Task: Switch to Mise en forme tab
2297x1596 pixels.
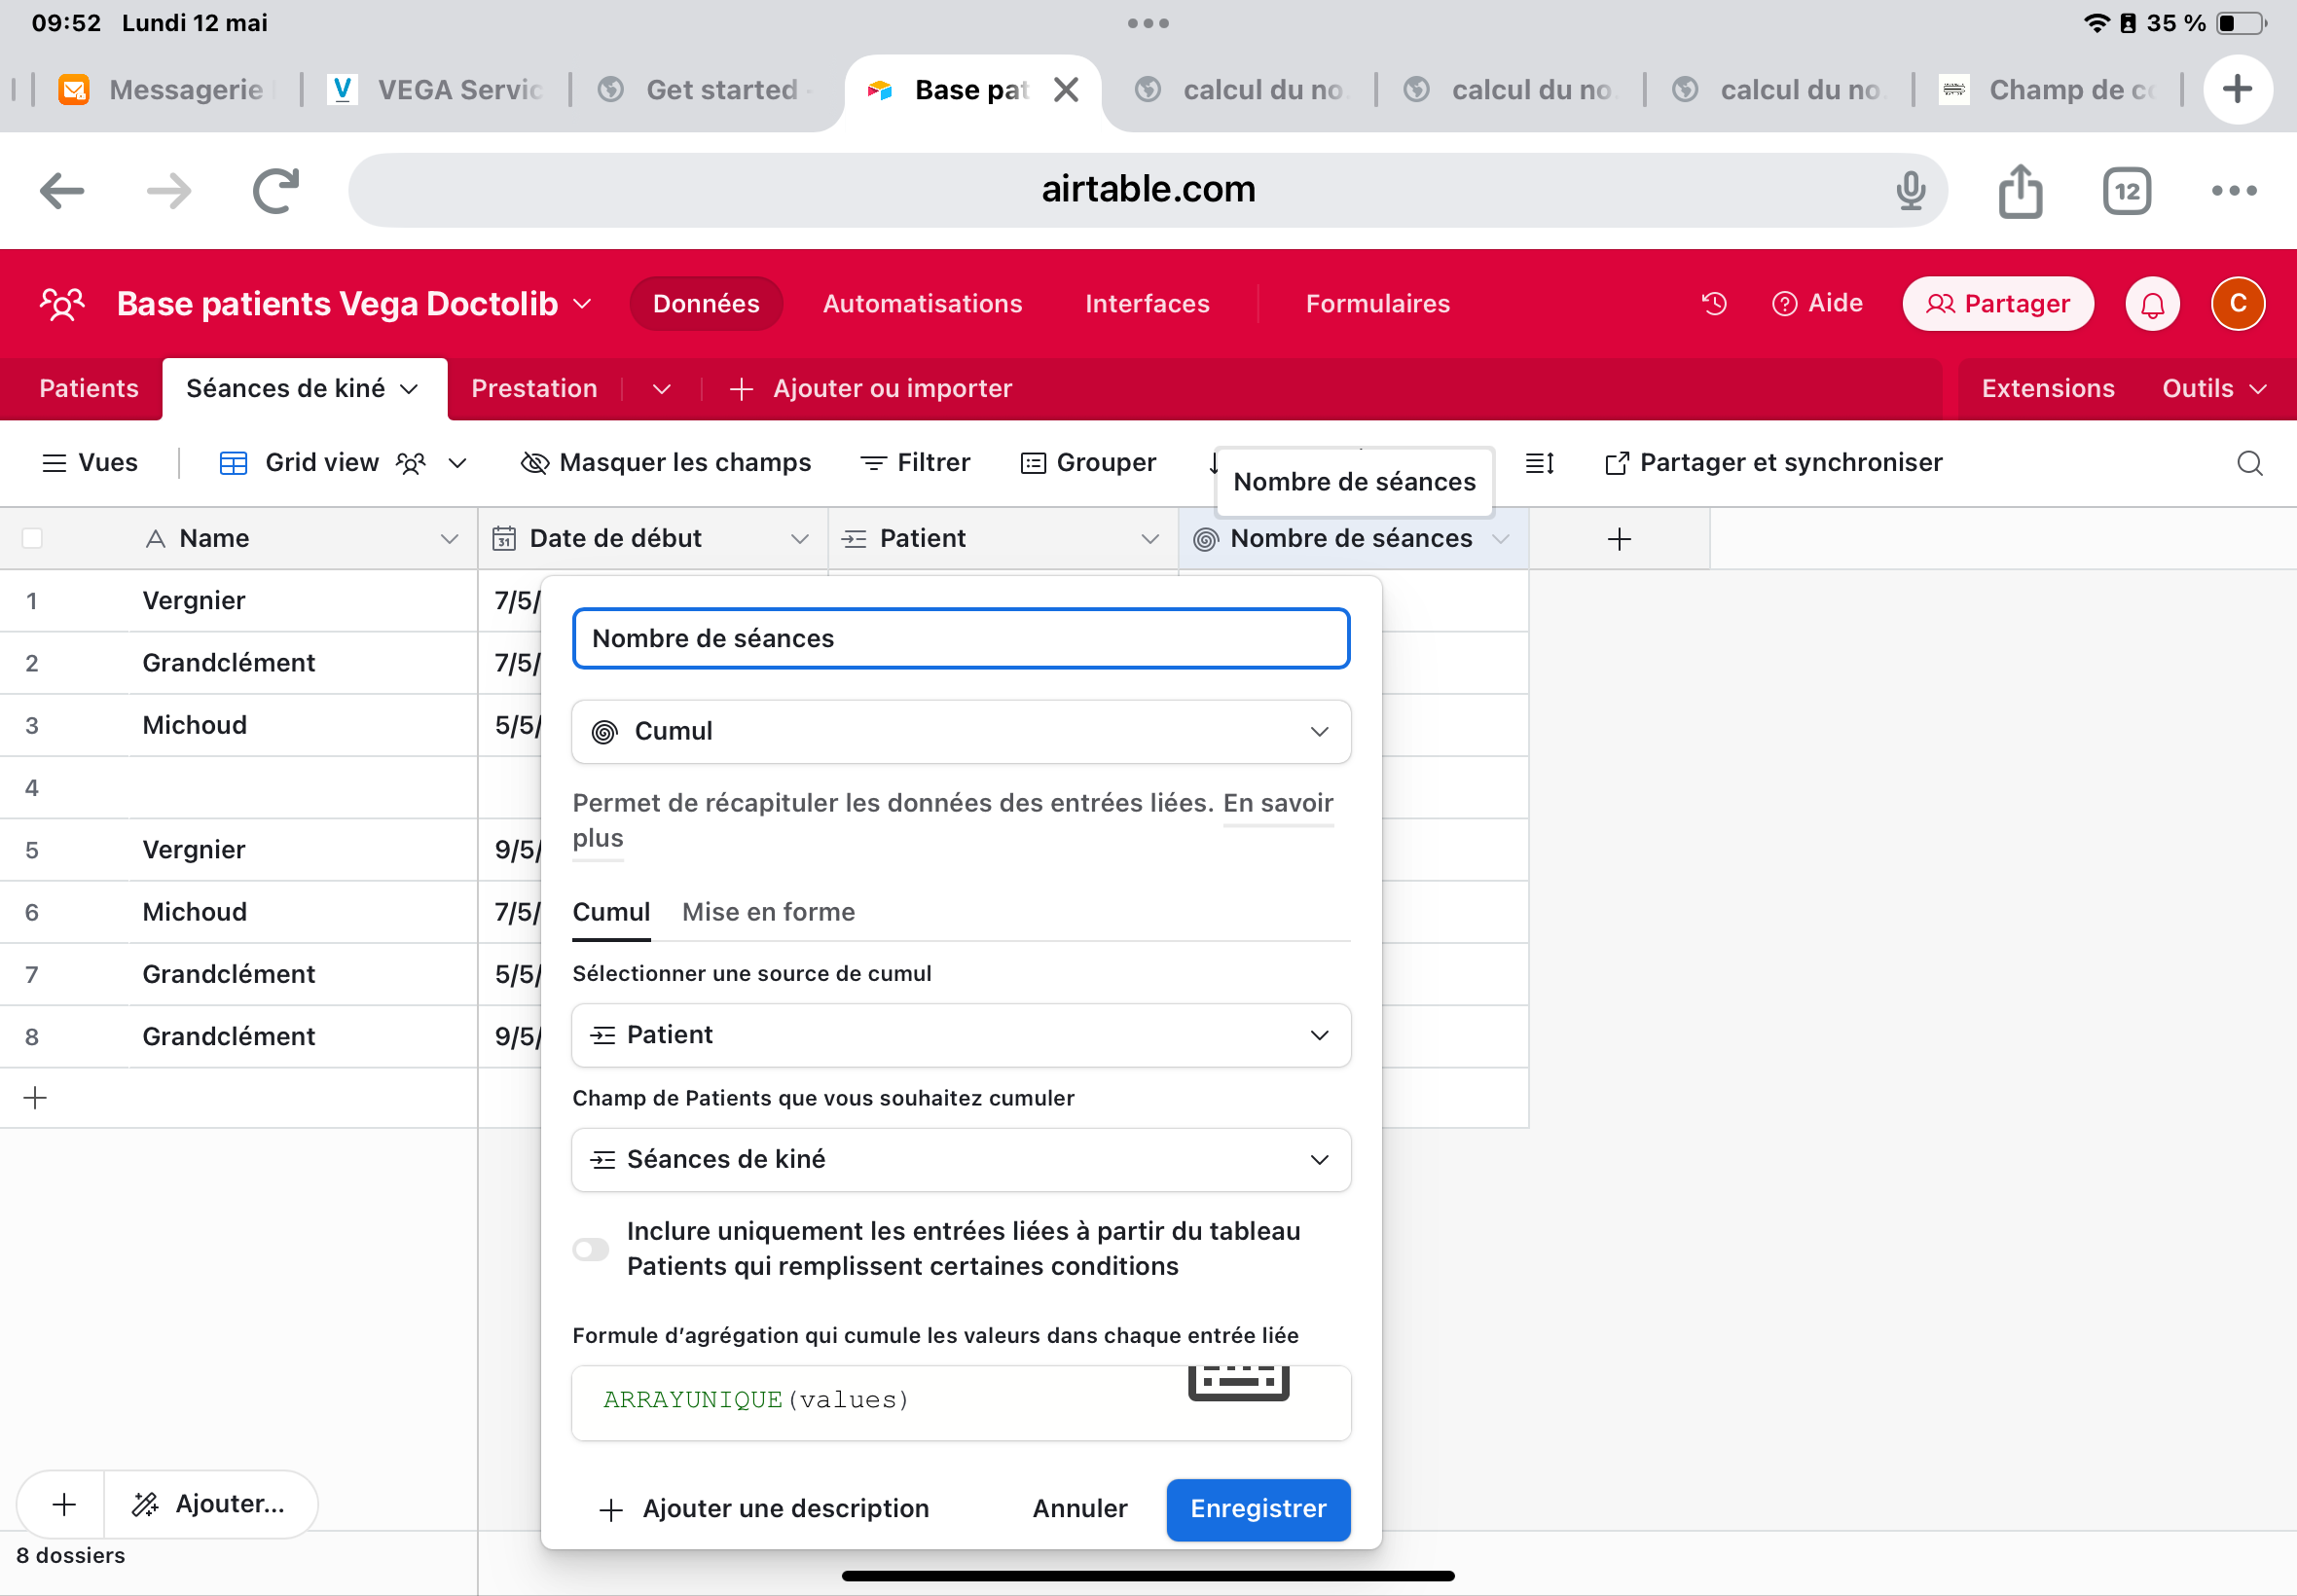Action: click(x=768, y=912)
